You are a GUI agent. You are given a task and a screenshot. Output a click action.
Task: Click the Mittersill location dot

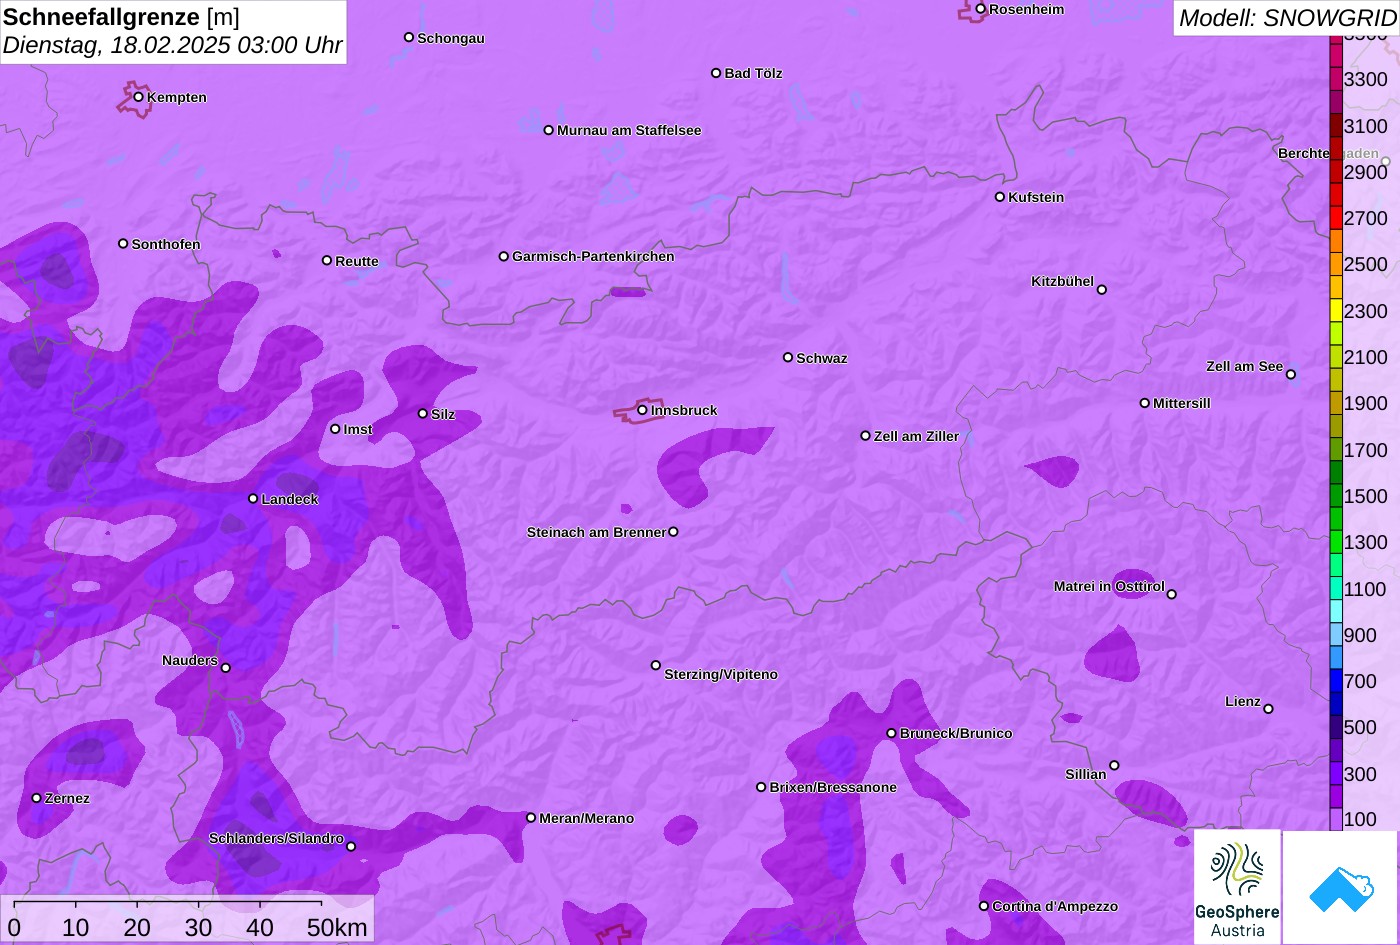coord(1145,403)
